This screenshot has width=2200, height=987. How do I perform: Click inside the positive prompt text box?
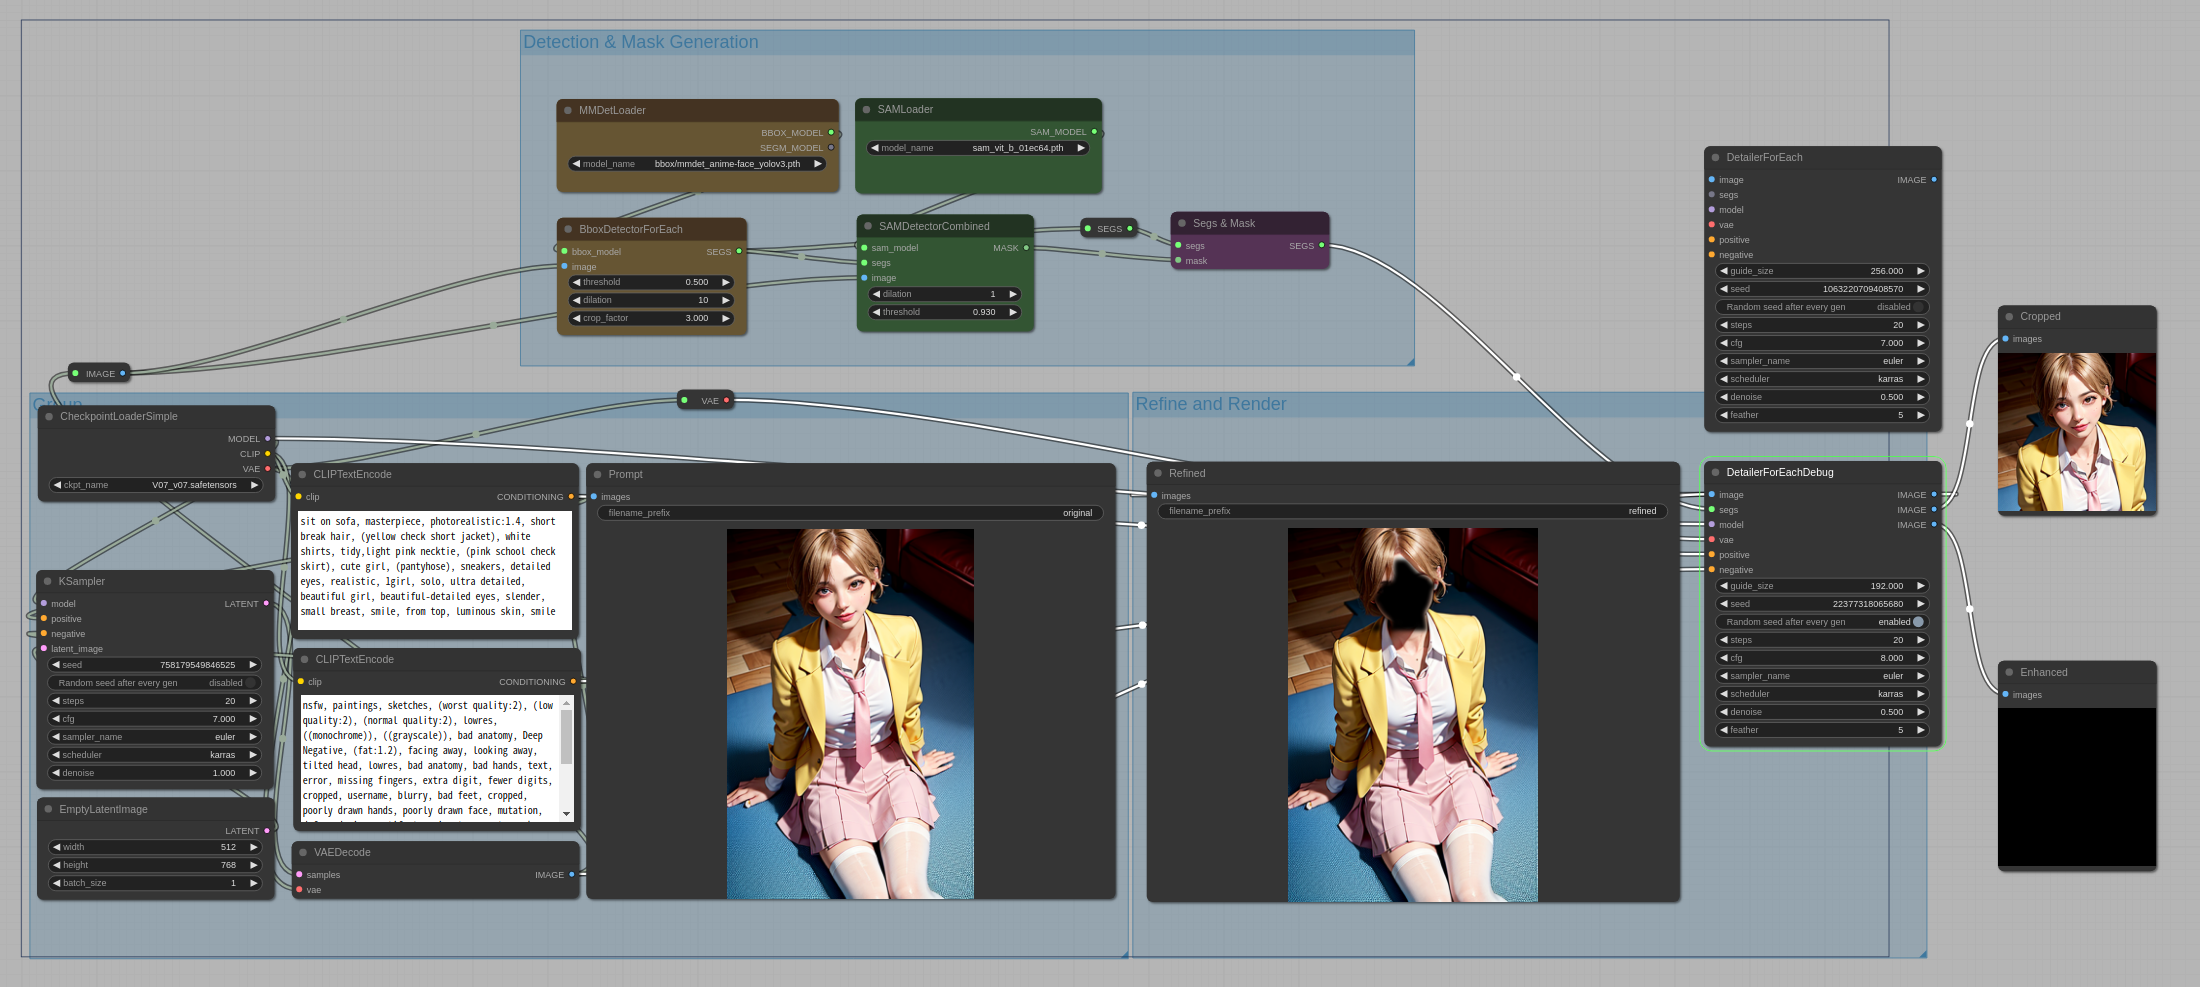[x=434, y=570]
